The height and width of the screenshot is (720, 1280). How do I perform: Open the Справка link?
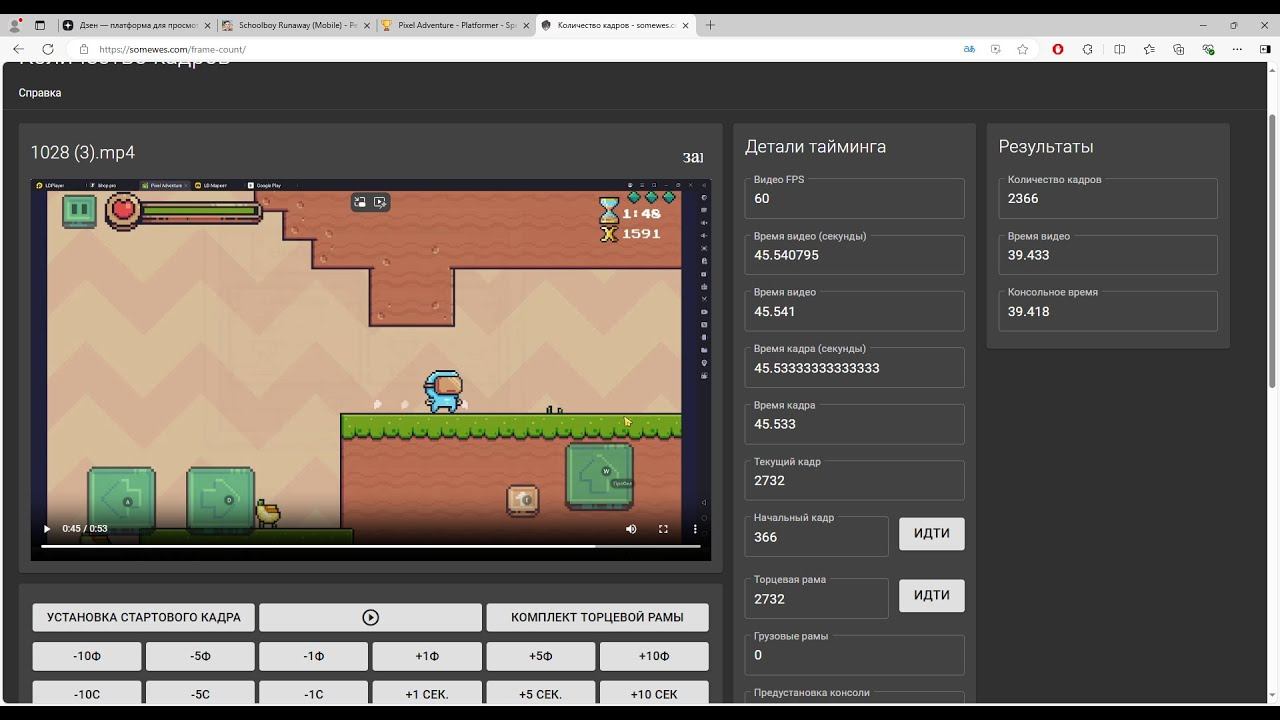tap(40, 93)
